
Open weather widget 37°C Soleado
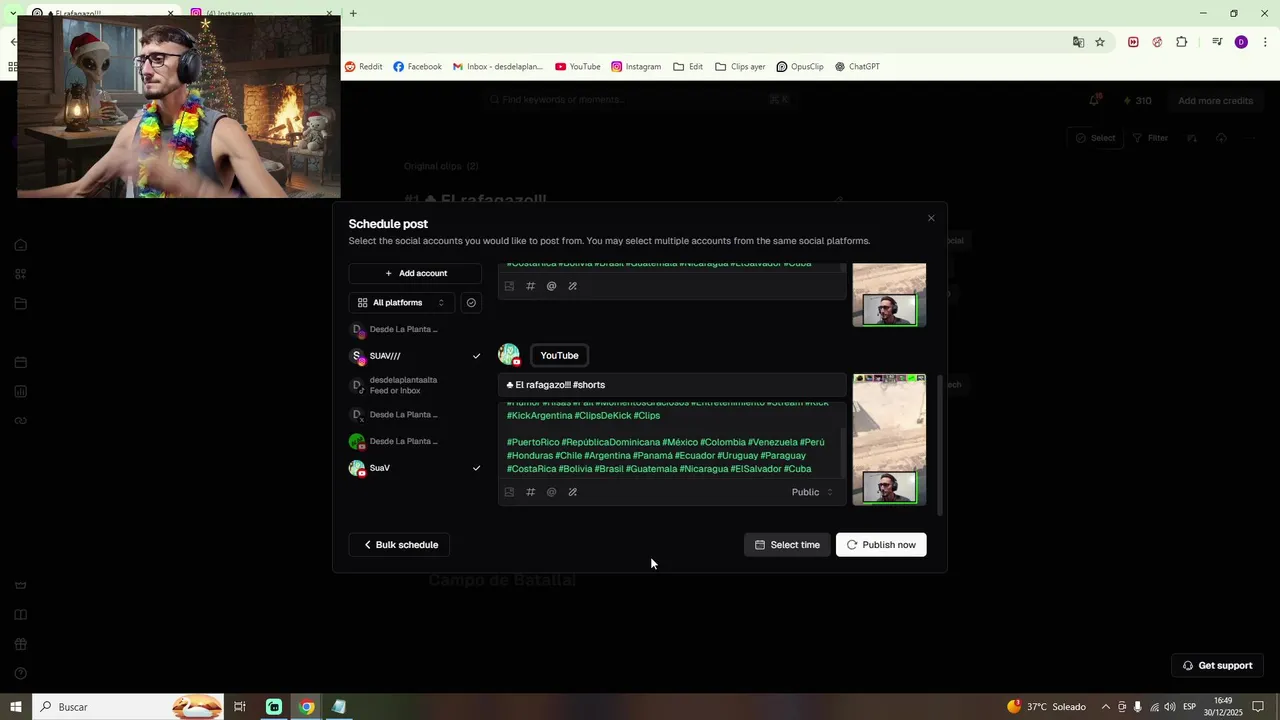(x=1046, y=707)
